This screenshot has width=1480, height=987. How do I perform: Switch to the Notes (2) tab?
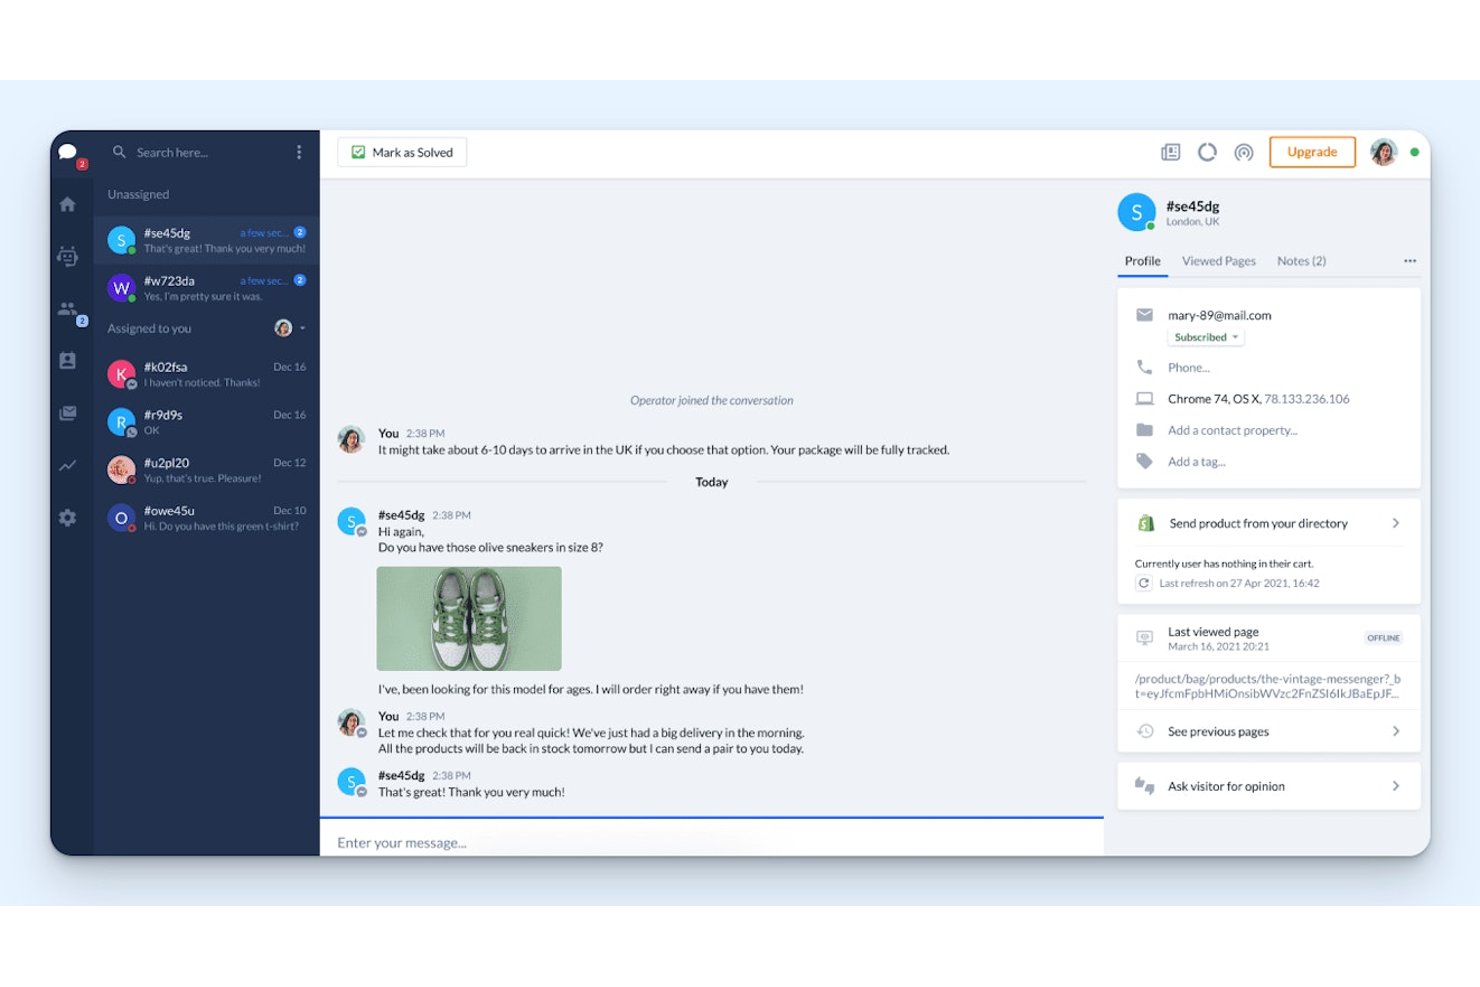click(1301, 261)
